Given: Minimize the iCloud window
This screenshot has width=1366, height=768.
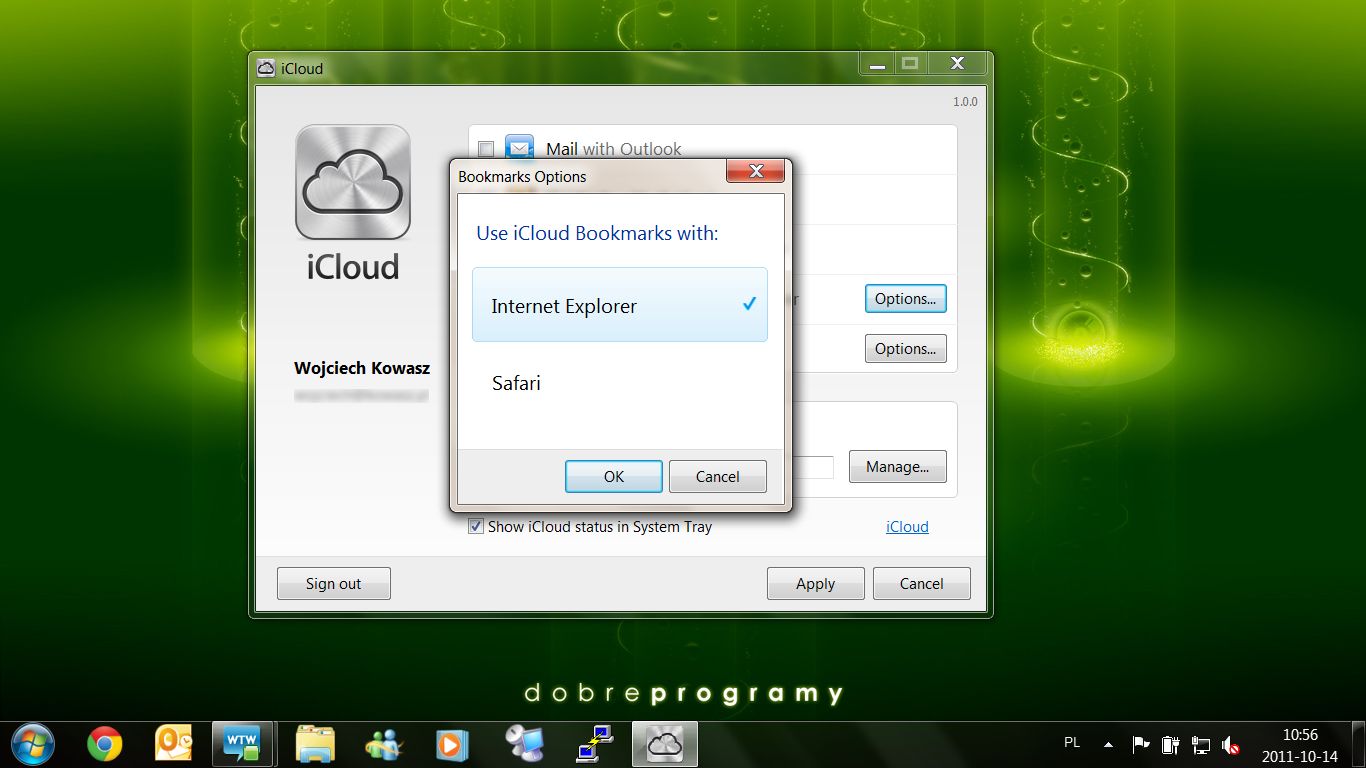Looking at the screenshot, I should pyautogui.click(x=877, y=65).
